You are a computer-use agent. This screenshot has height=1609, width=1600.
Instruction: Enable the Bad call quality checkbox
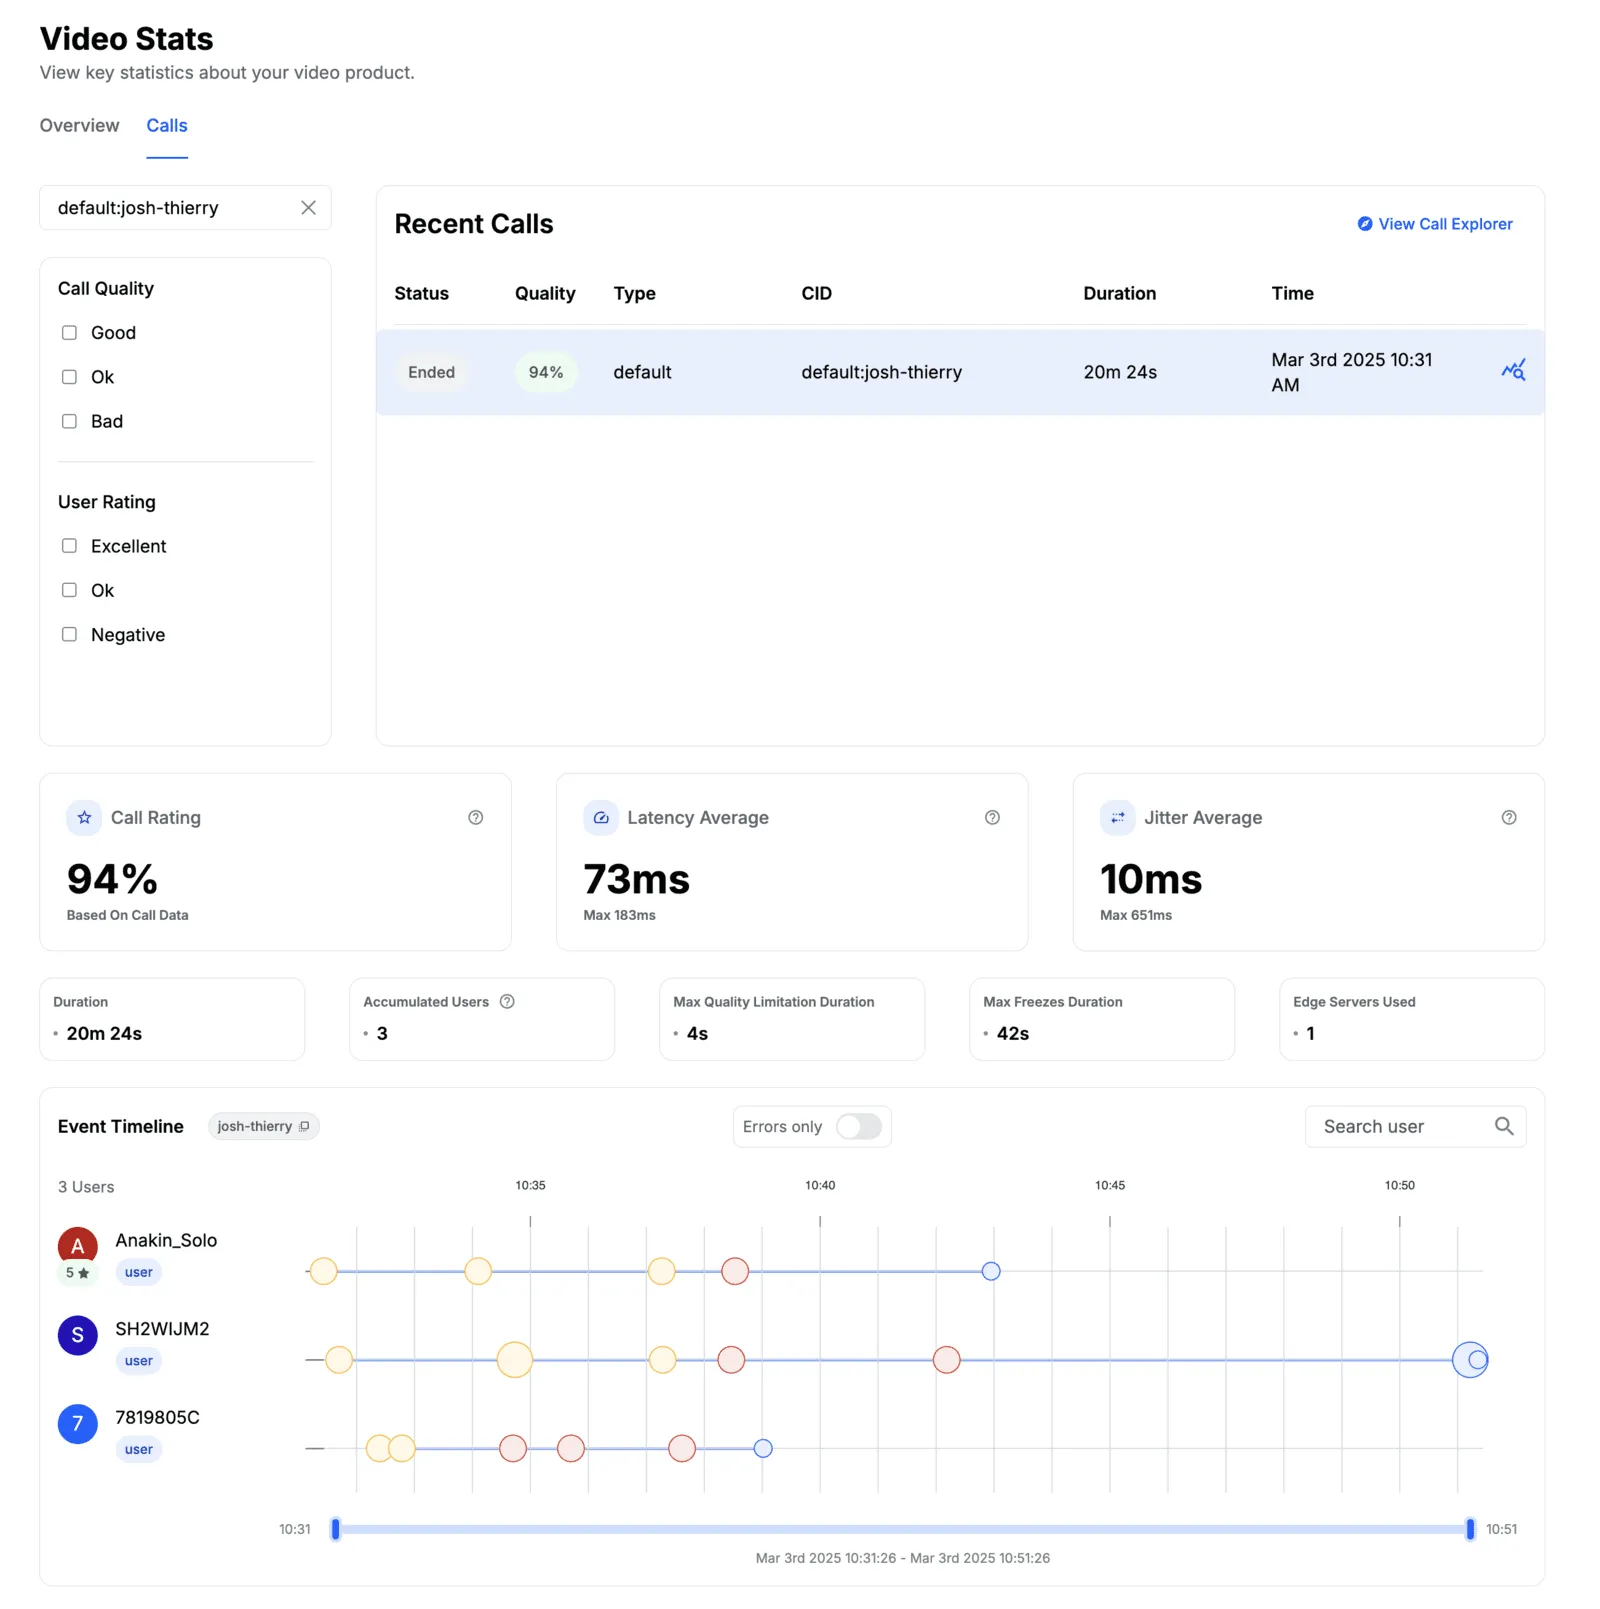pos(70,421)
